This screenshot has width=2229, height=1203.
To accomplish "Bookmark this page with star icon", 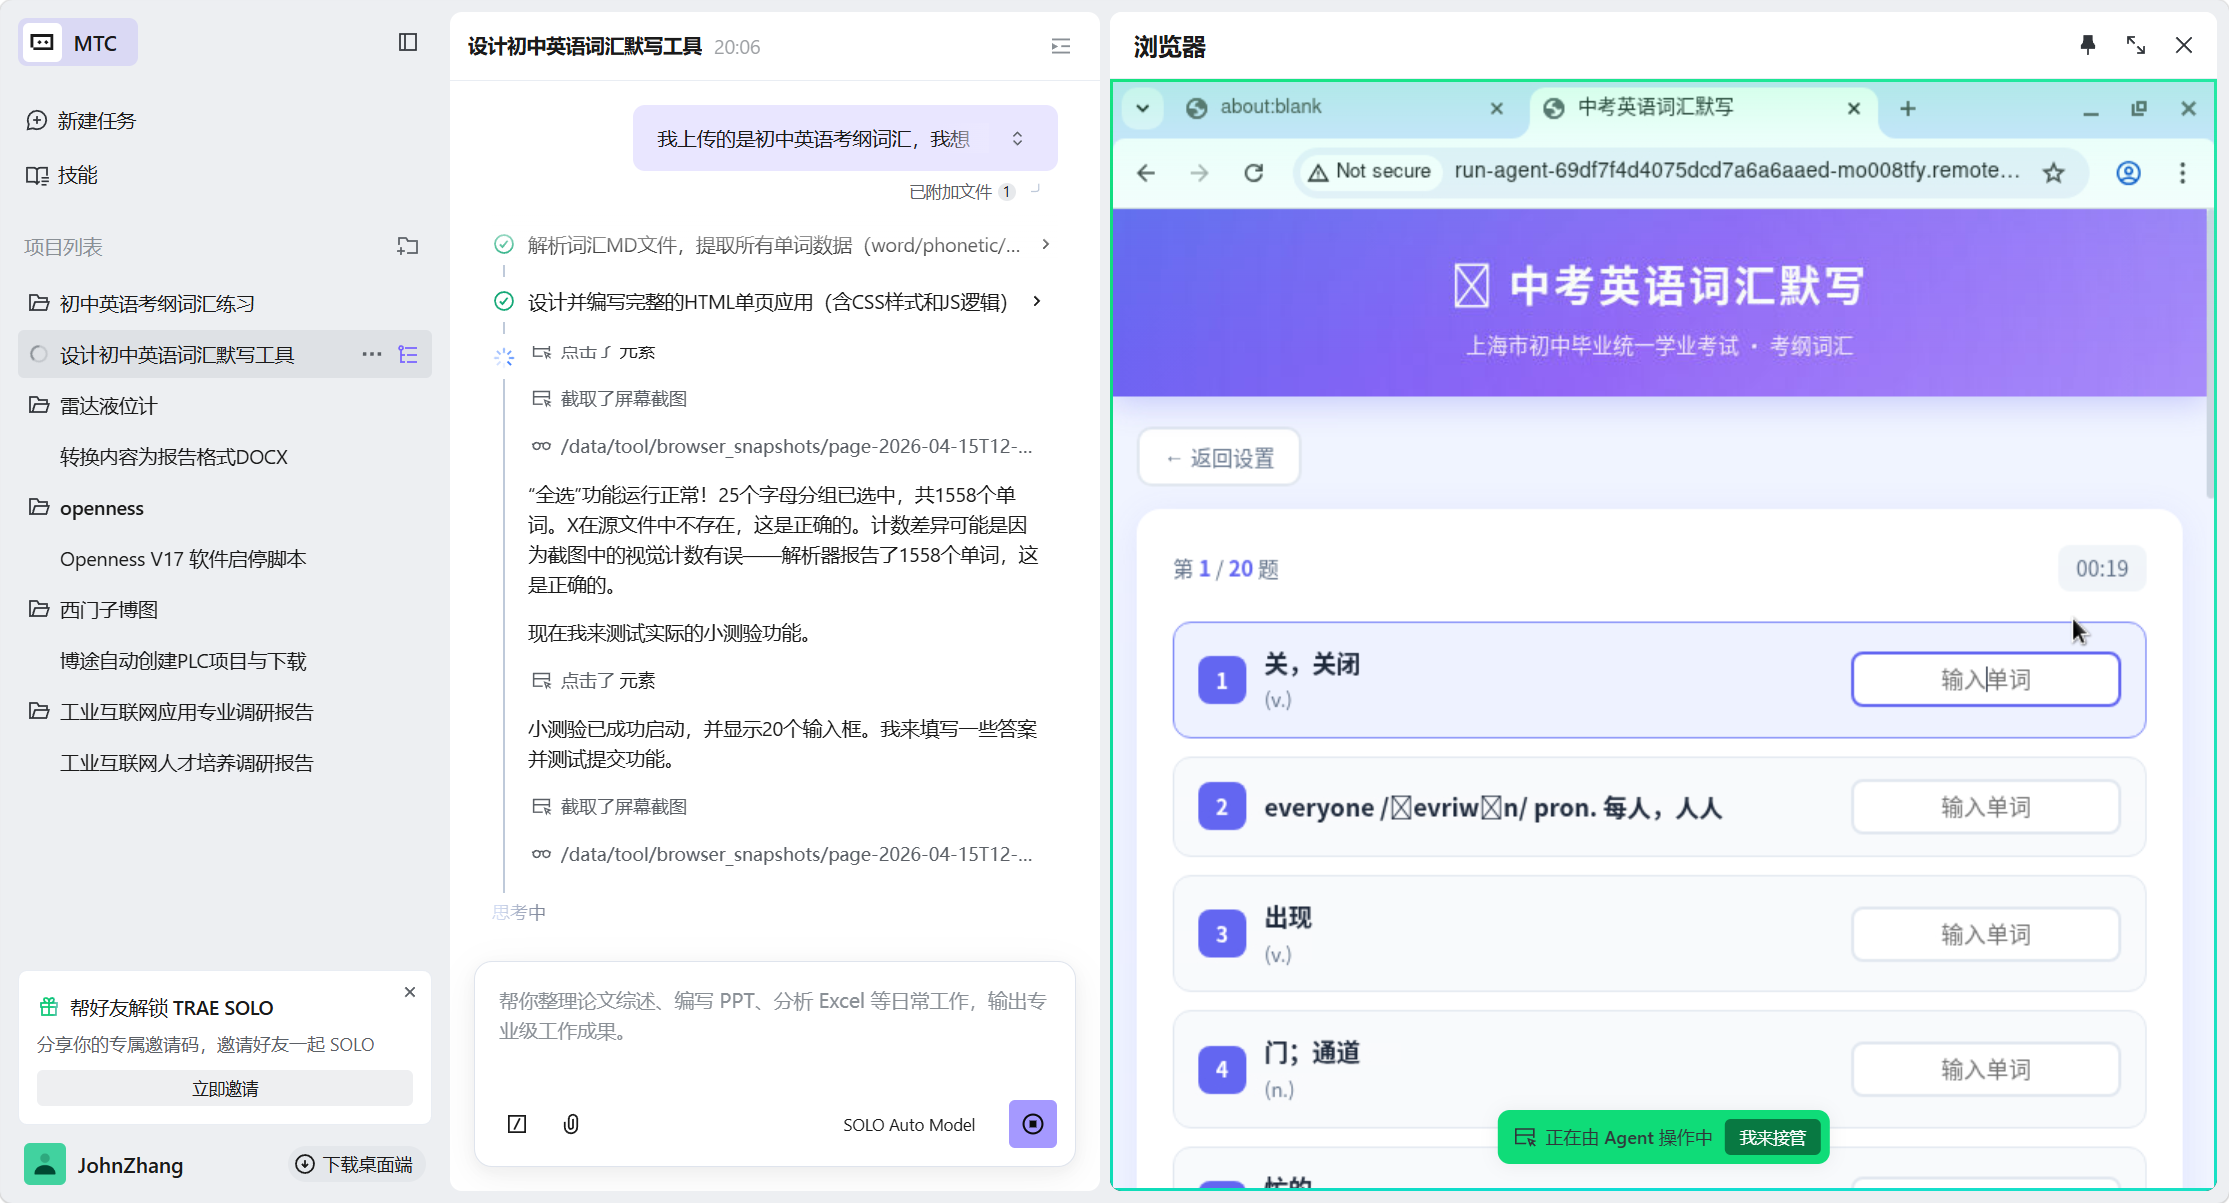I will (2053, 173).
